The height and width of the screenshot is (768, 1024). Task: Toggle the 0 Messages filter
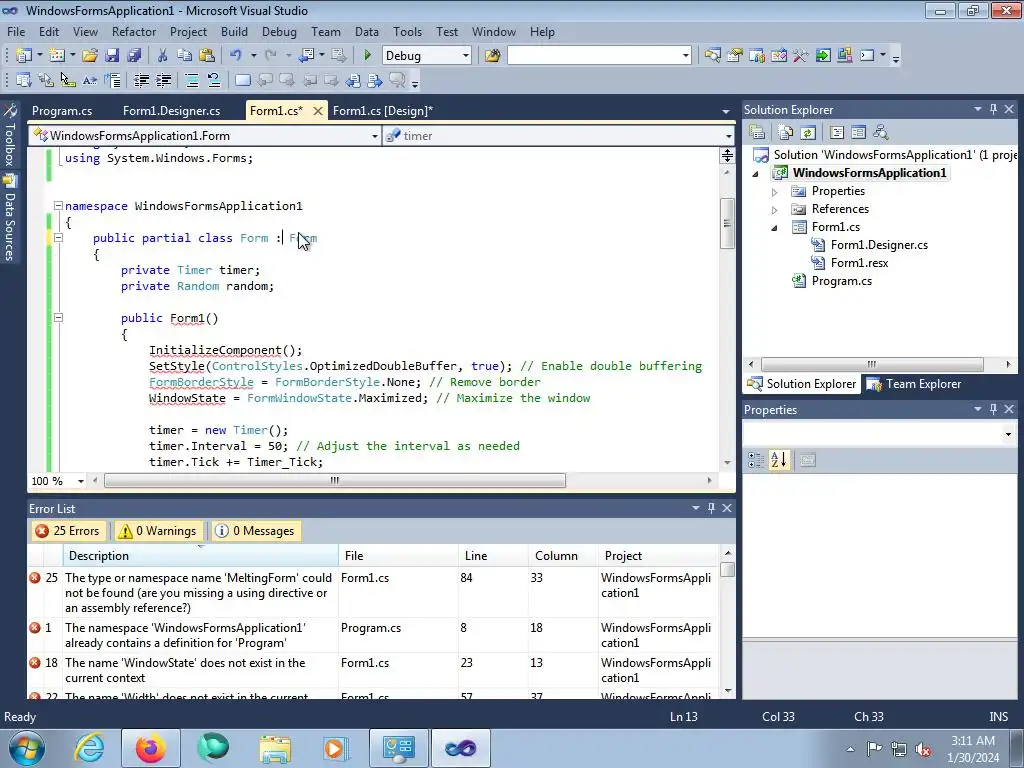pos(255,531)
